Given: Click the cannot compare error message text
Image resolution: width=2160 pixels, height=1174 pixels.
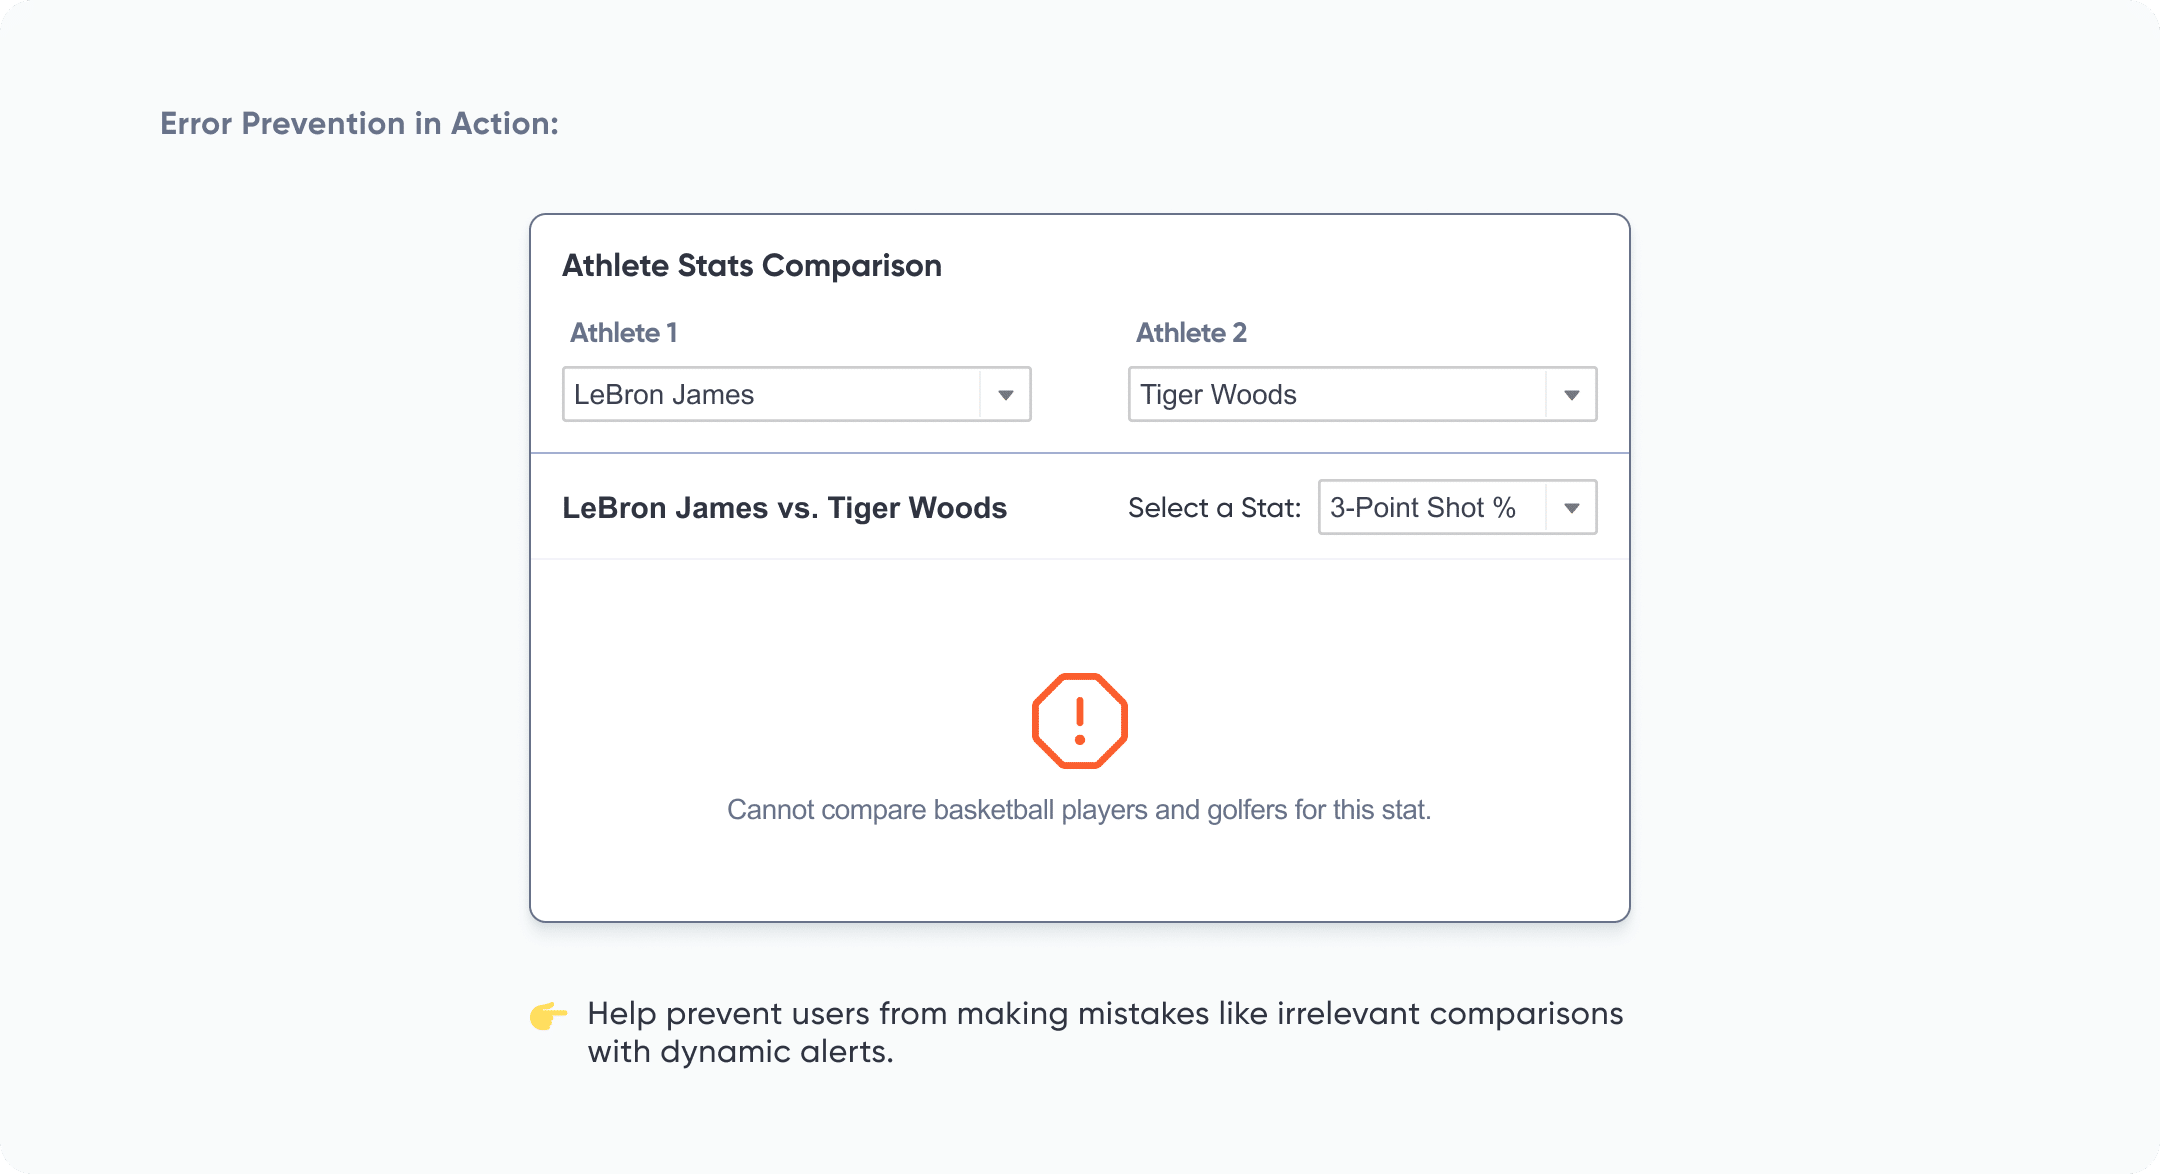Looking at the screenshot, I should click(1078, 810).
